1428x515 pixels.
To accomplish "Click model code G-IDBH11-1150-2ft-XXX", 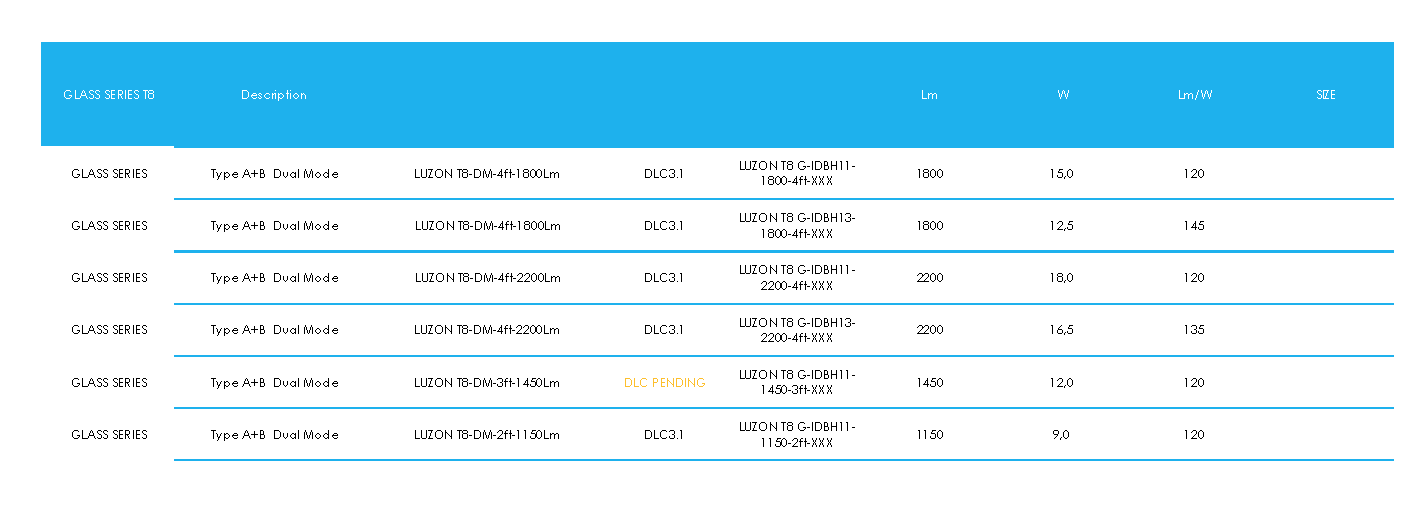I will coord(797,435).
